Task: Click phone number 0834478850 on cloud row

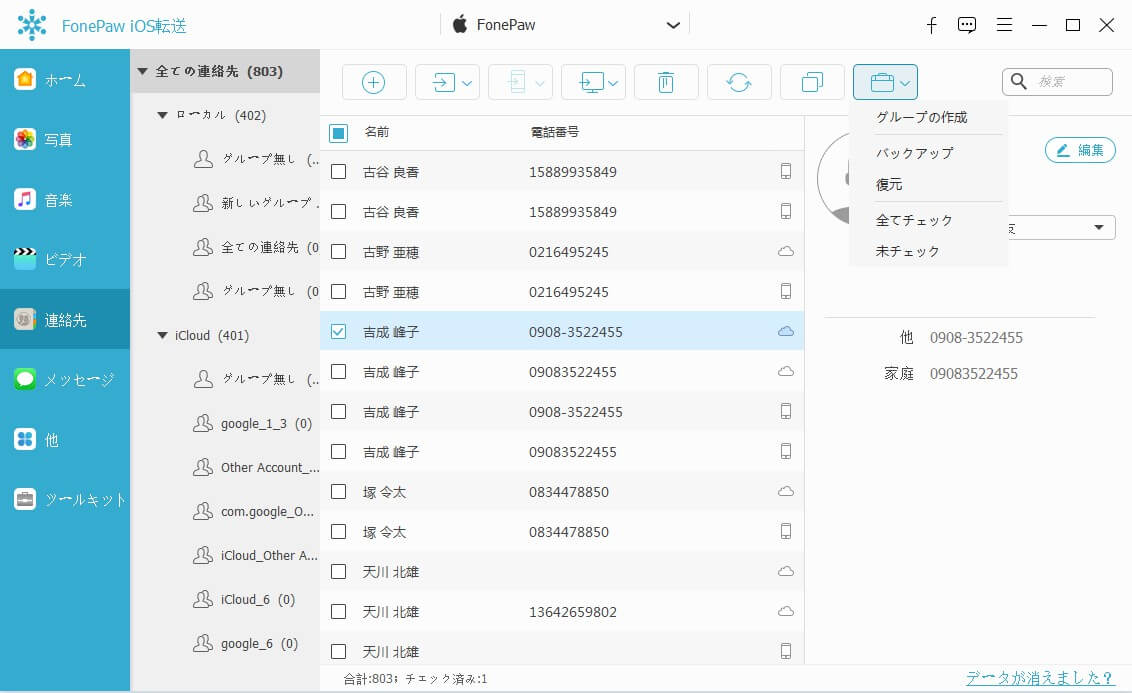Action: coord(569,492)
